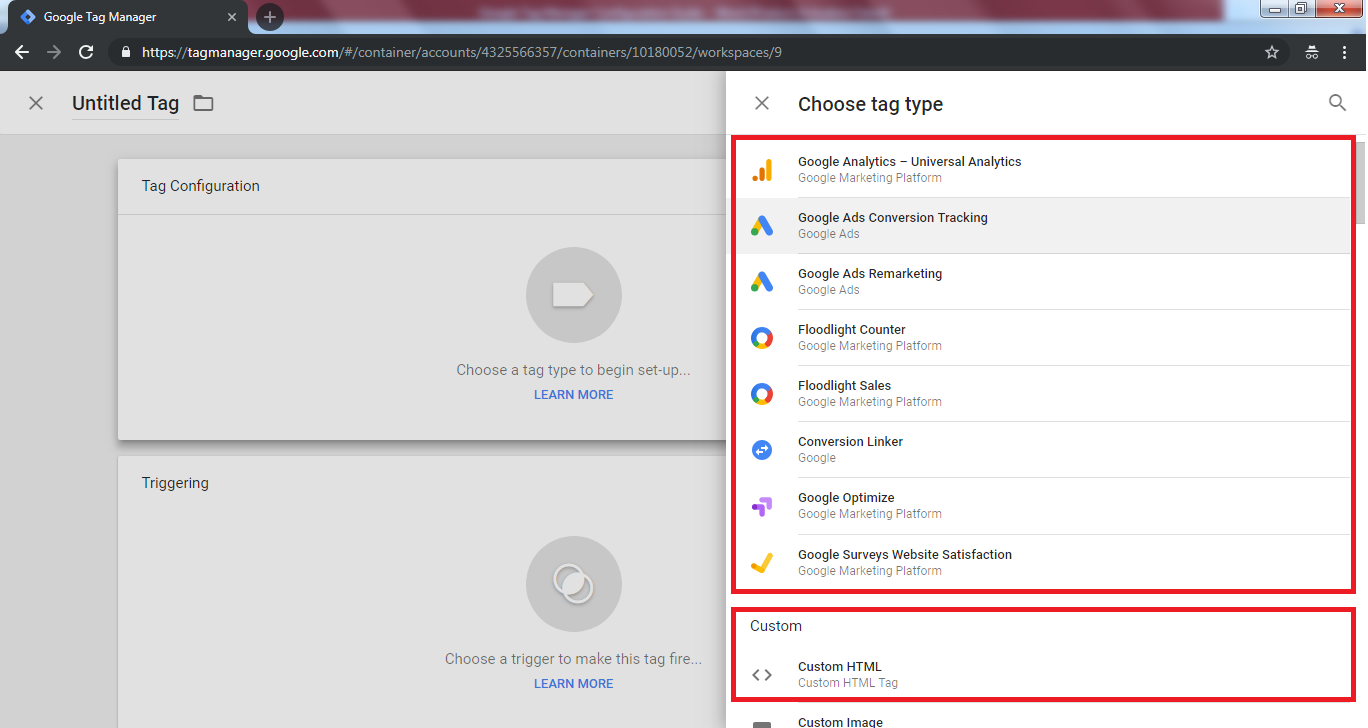The image size is (1368, 728).
Task: Choose Google Ads Remarketing tag type
Action: (869, 281)
